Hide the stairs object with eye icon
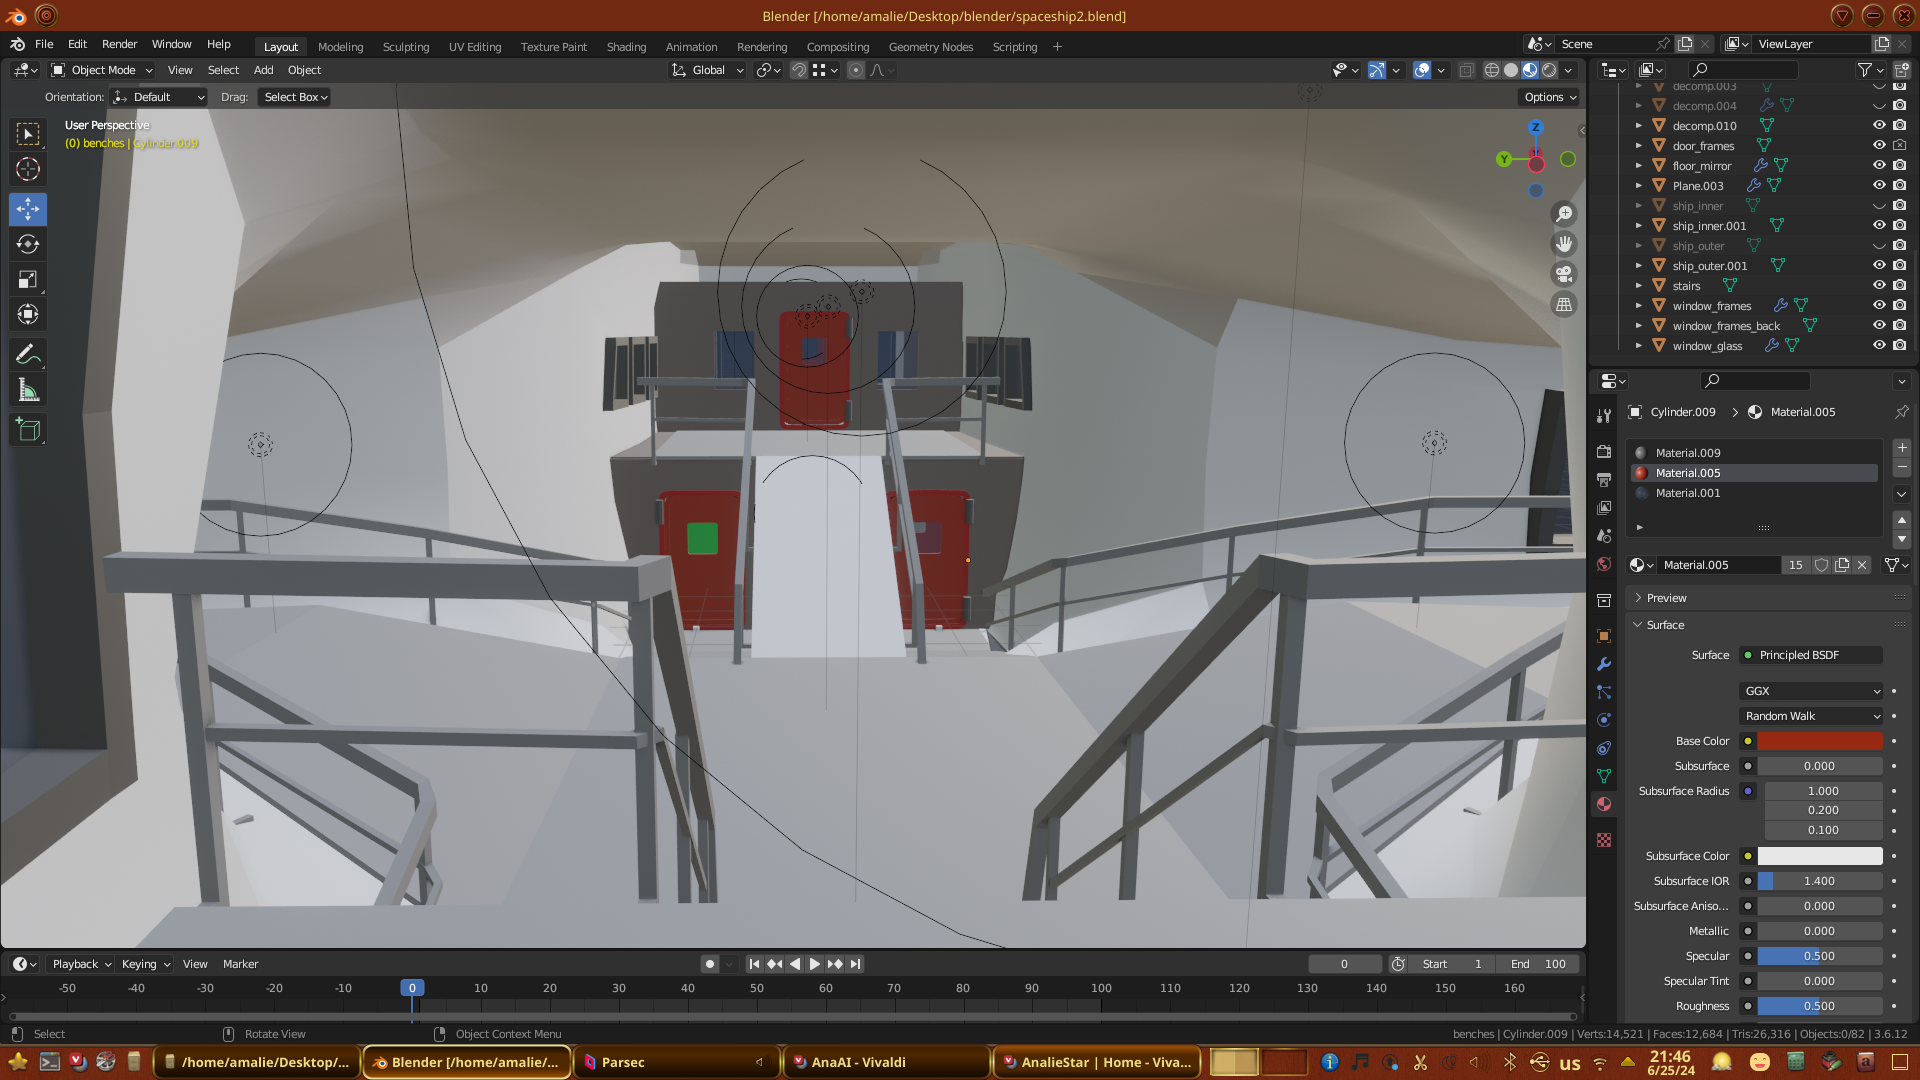 click(1879, 286)
